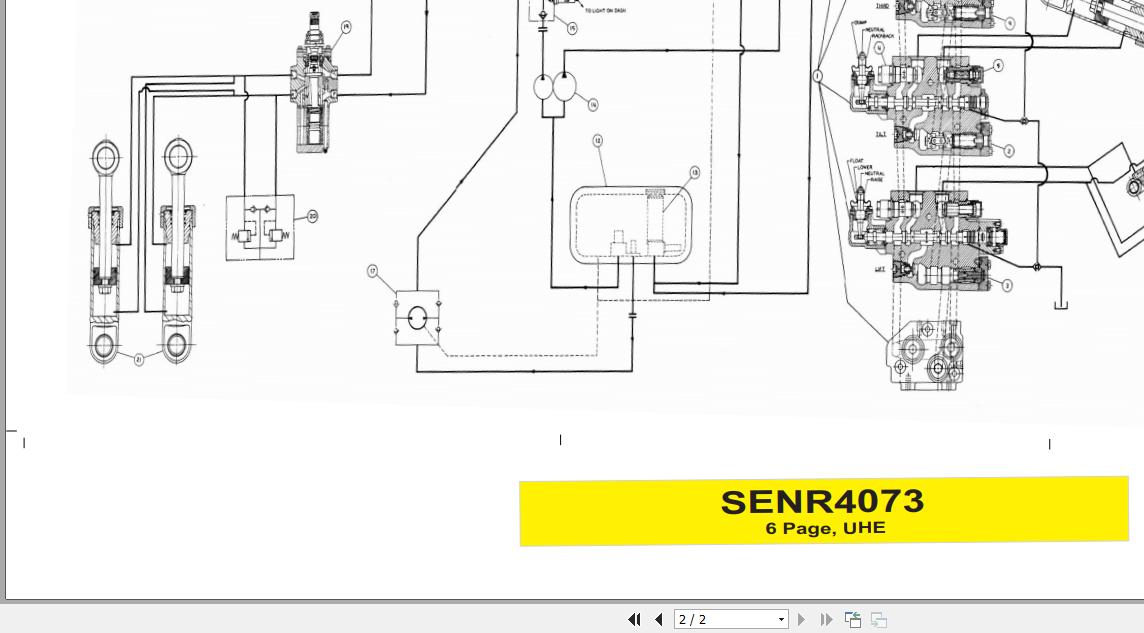Jump to the last page

click(826, 620)
